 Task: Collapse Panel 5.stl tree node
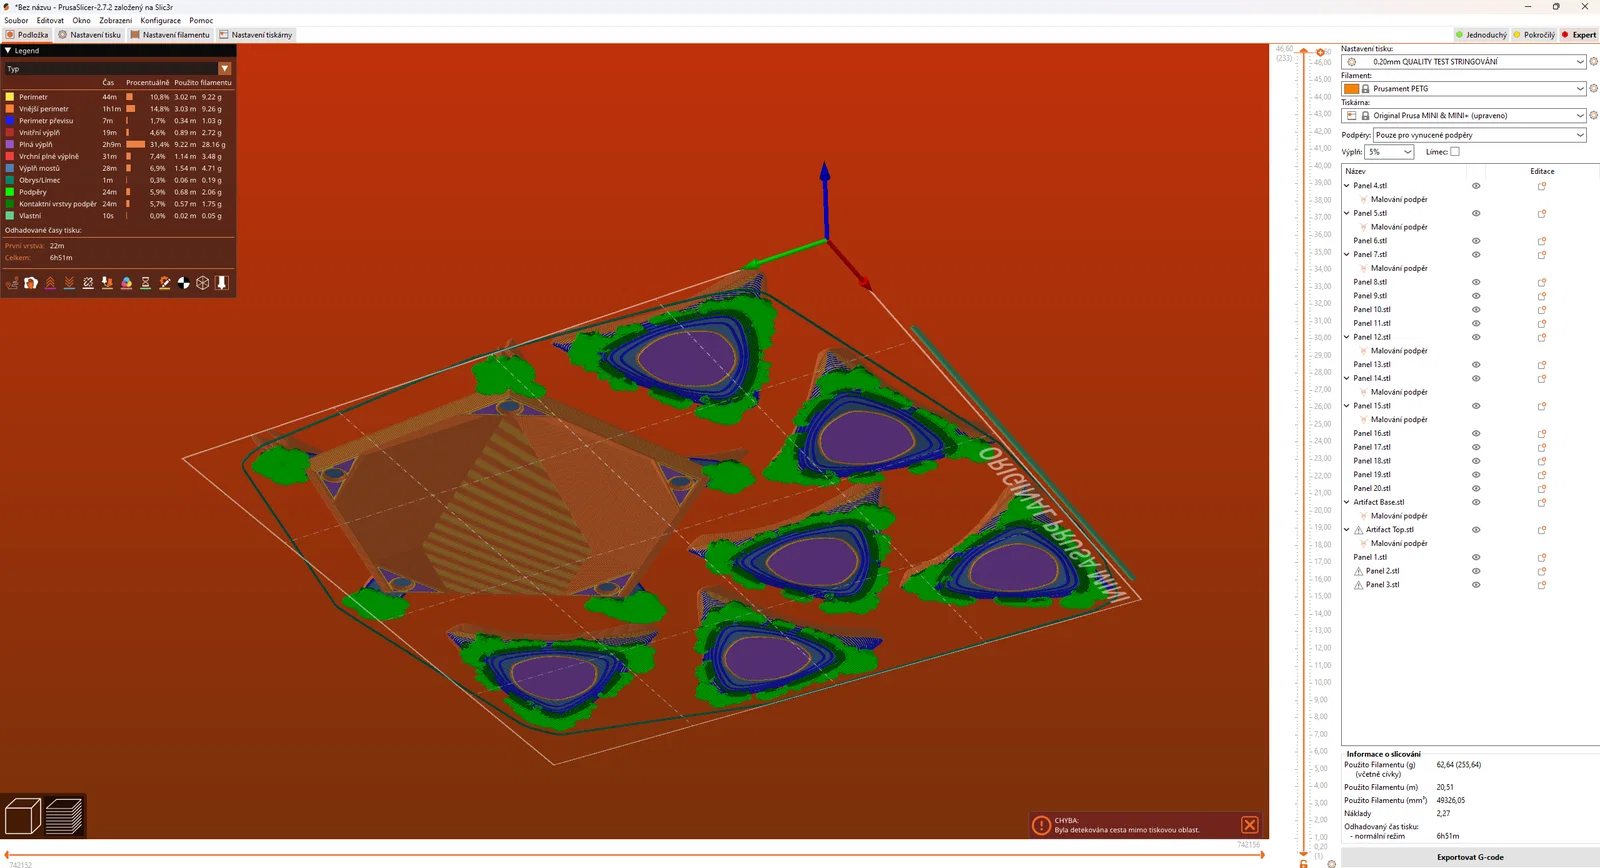pyautogui.click(x=1347, y=213)
